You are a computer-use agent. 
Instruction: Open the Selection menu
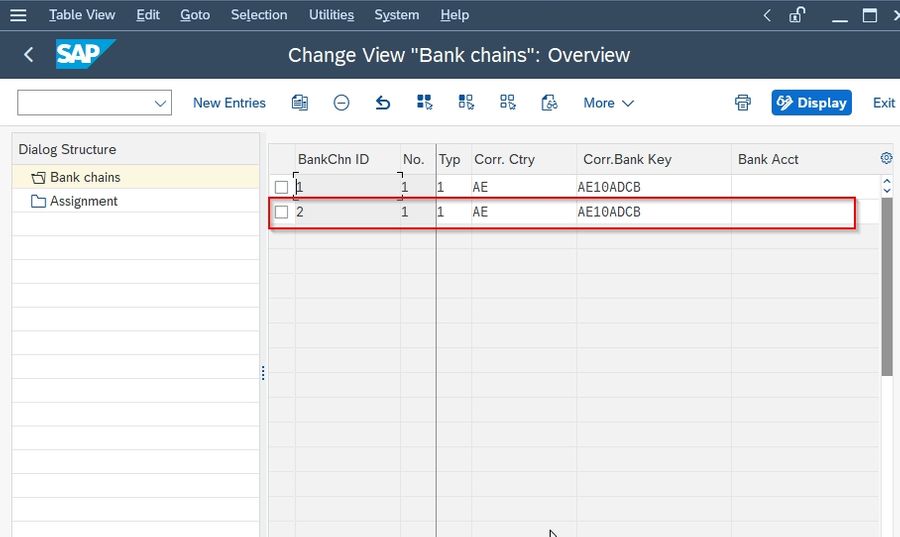pyautogui.click(x=259, y=15)
